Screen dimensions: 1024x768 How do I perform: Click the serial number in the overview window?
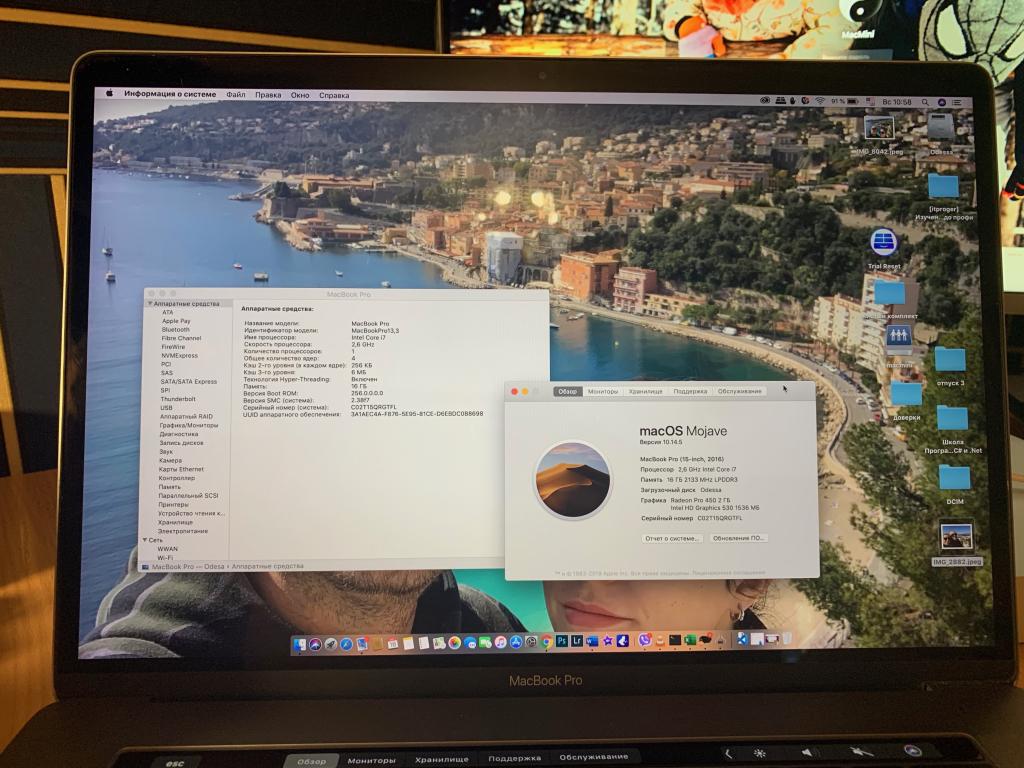[720, 518]
